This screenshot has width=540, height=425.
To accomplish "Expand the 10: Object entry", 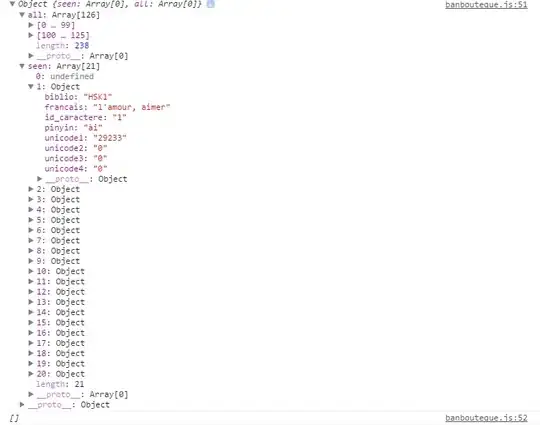I will click(x=31, y=271).
